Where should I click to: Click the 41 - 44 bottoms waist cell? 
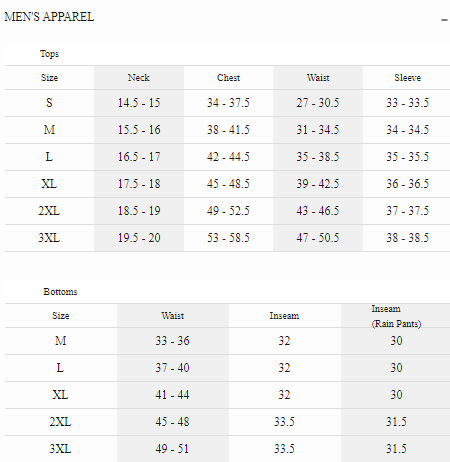tap(173, 395)
